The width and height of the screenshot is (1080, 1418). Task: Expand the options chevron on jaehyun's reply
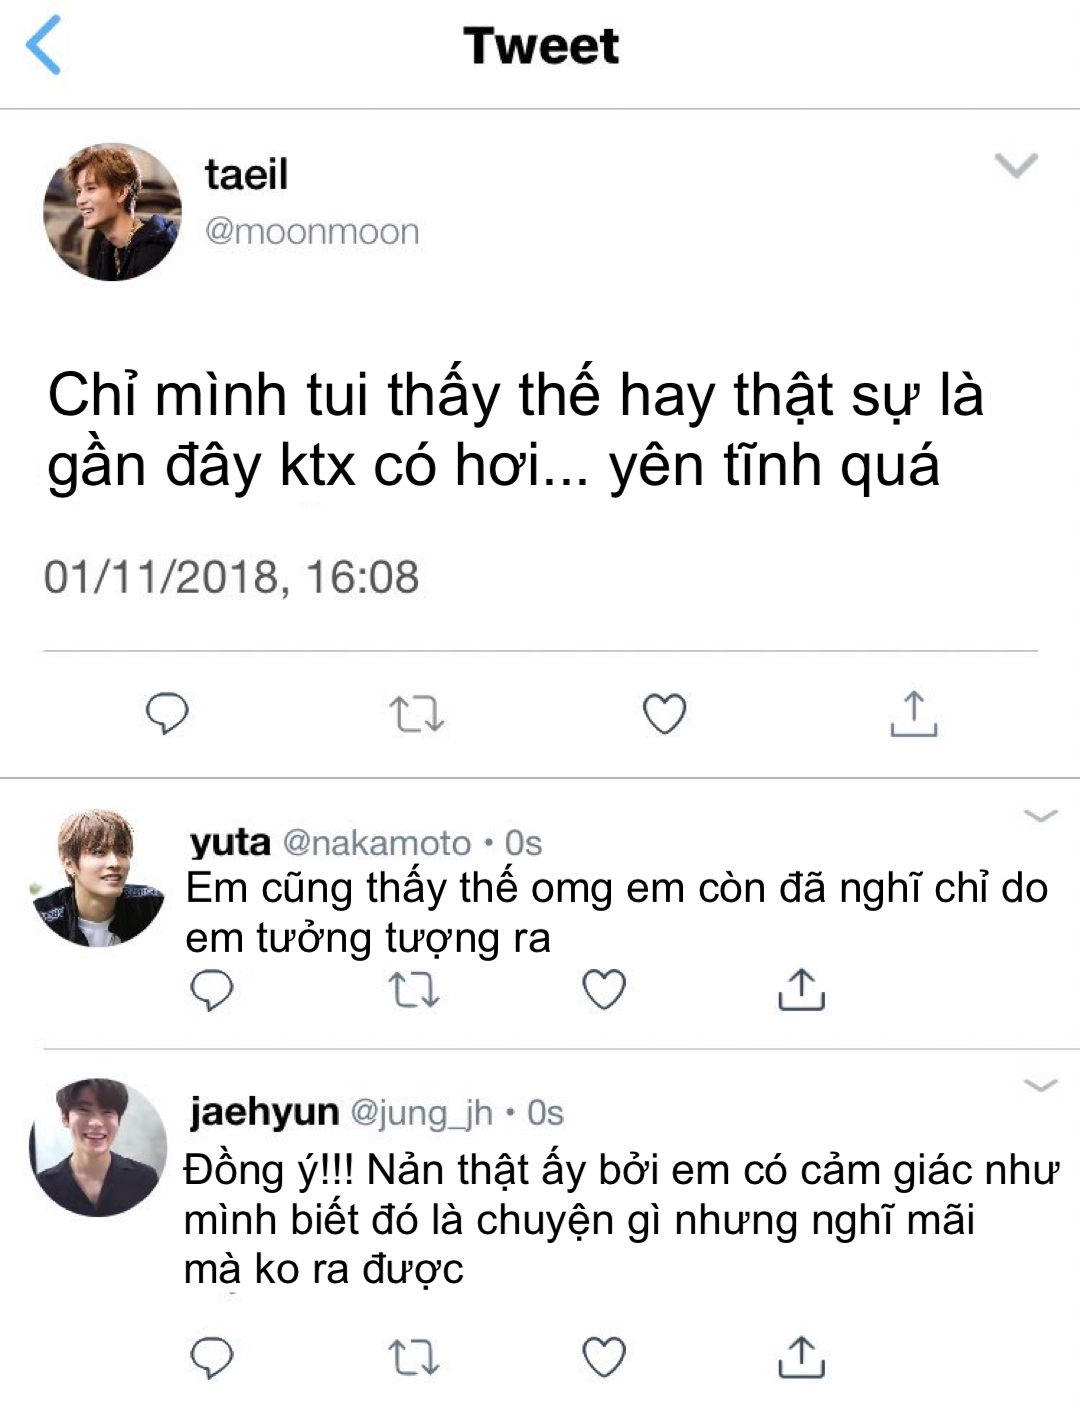[x=1041, y=1085]
